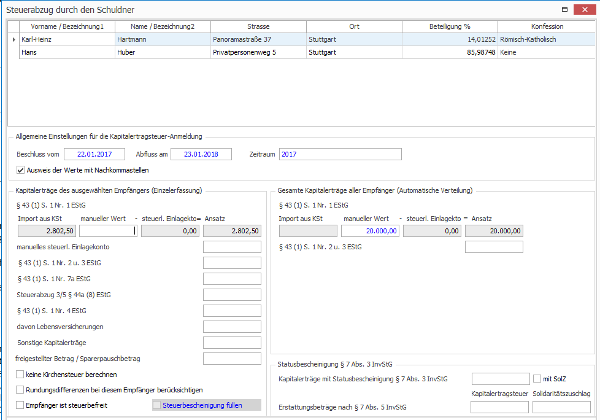Screen dimensions: 600x420
Task: Click Römisch-Katholisch Konfession cell
Action: [547, 39]
